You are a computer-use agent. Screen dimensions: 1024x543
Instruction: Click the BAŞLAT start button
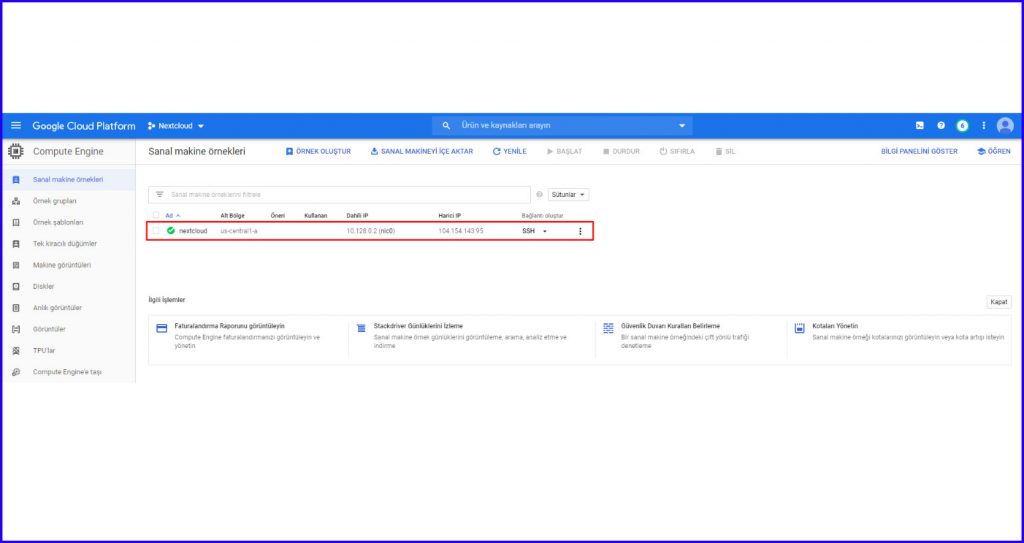pyautogui.click(x=564, y=152)
